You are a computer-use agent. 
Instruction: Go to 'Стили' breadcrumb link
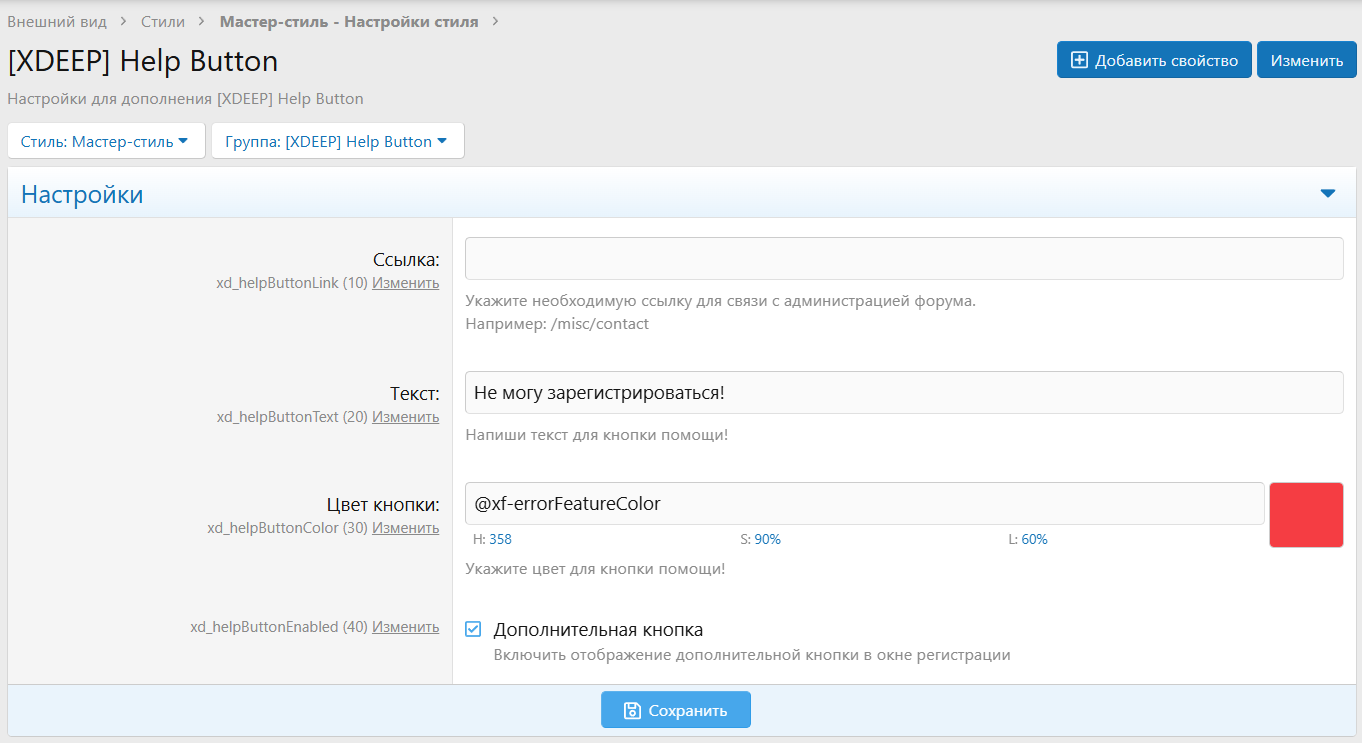(162, 21)
